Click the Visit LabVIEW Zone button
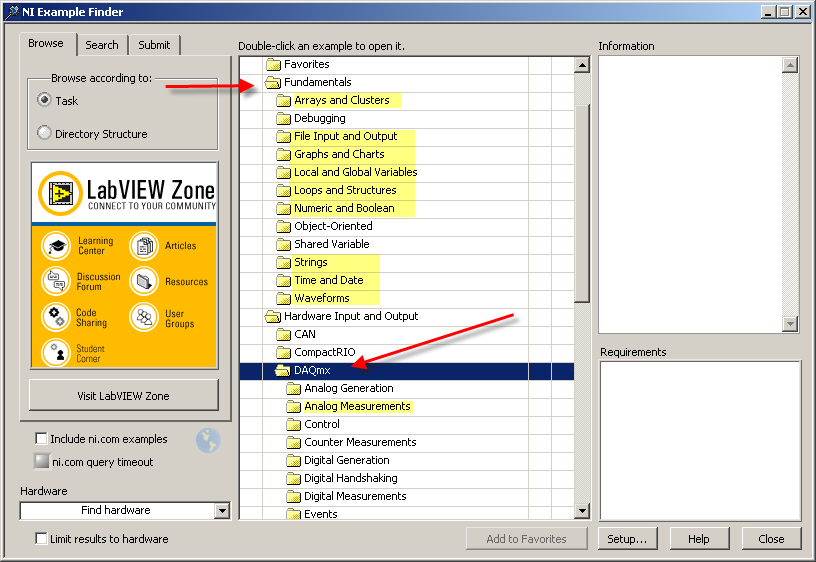 [124, 395]
